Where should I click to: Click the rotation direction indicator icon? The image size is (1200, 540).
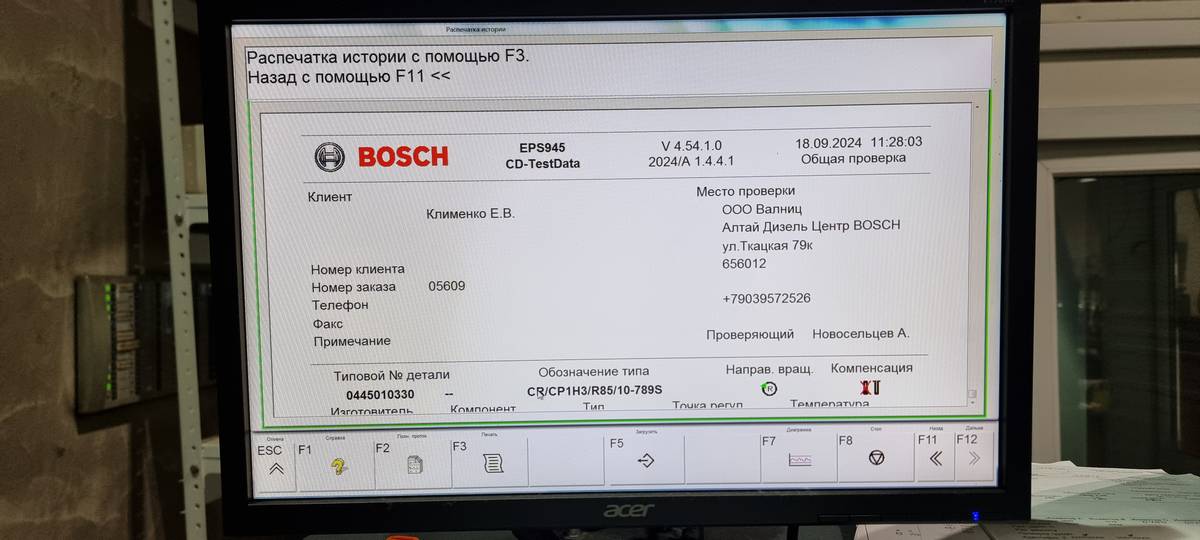768,388
